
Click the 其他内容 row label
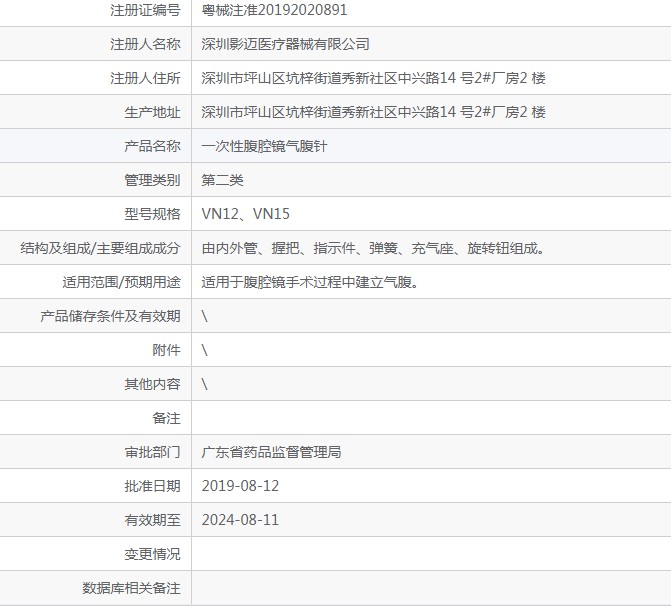152,384
